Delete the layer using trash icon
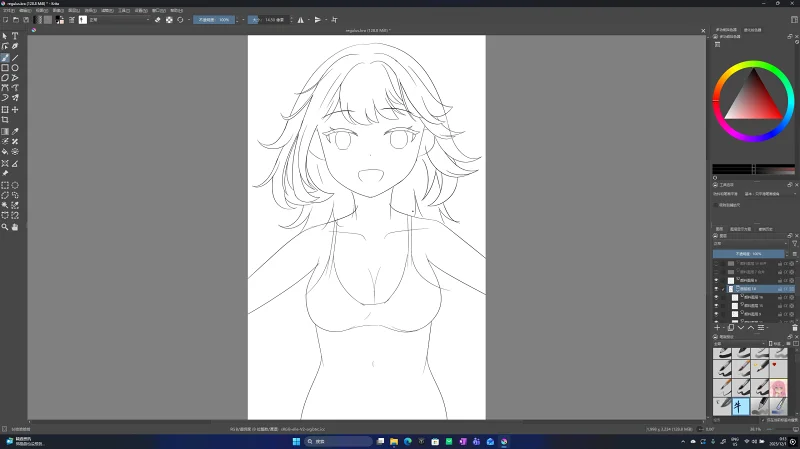The width and height of the screenshot is (800, 449). point(795,327)
